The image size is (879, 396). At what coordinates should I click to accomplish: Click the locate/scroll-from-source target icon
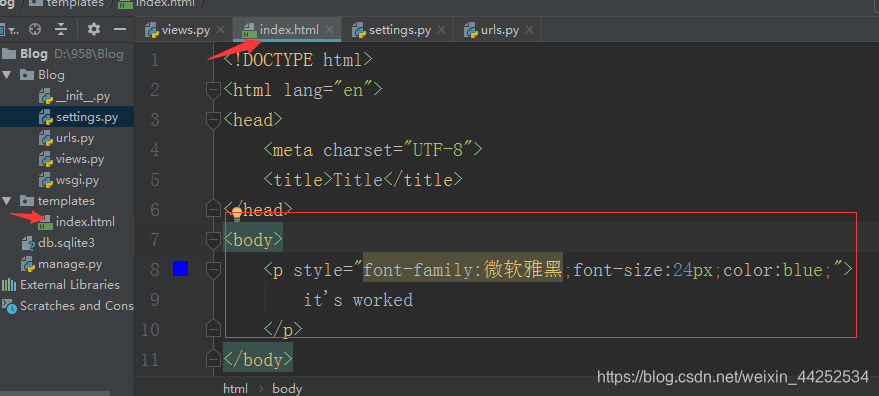pyautogui.click(x=35, y=29)
